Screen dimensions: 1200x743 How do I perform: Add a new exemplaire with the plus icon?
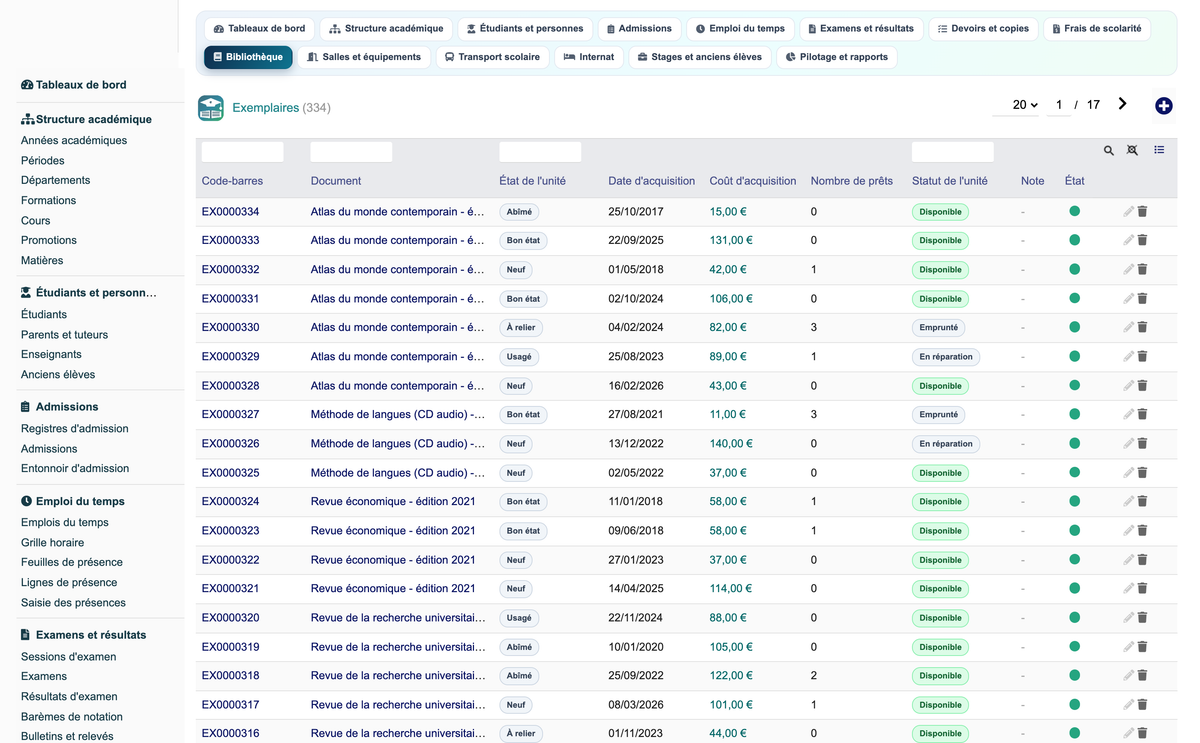pos(1163,106)
